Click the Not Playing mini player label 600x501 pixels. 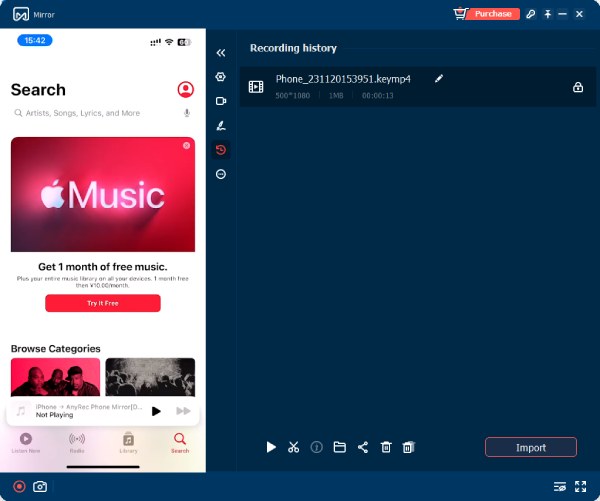(x=54, y=415)
